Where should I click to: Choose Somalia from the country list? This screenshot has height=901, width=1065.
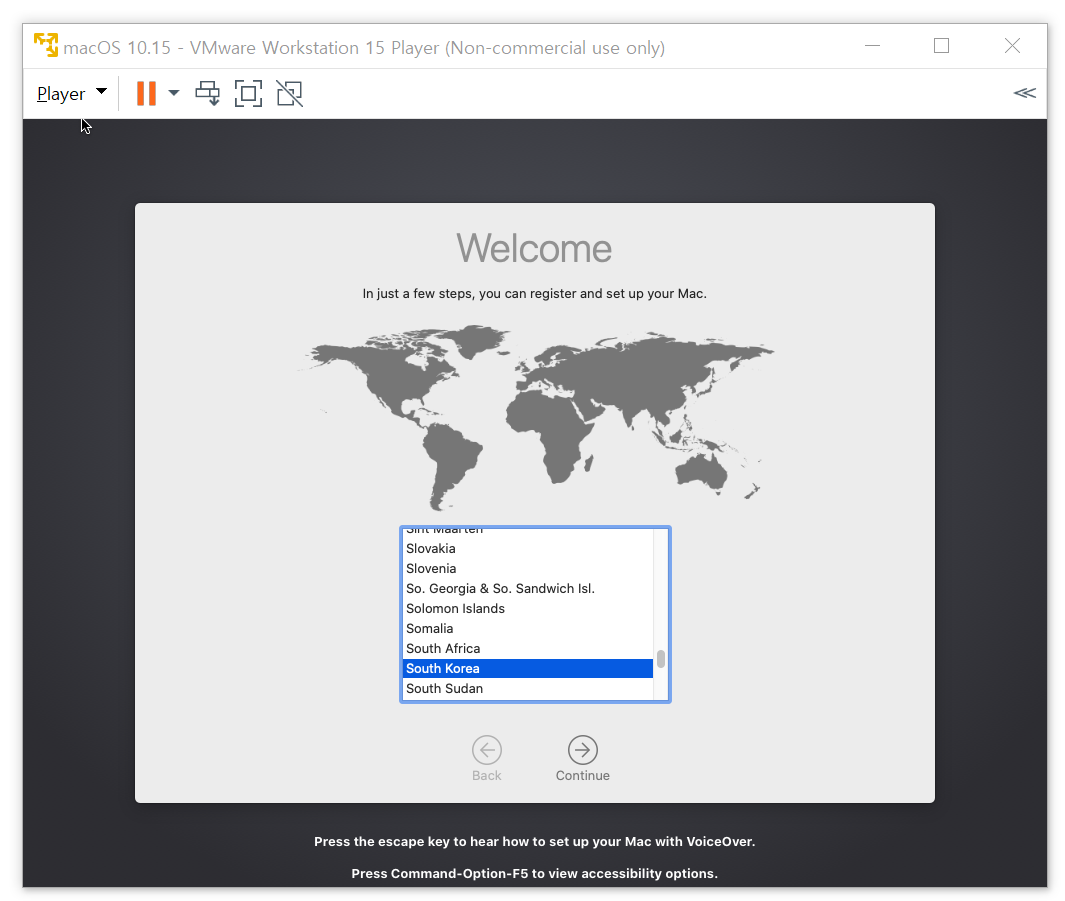pos(430,628)
